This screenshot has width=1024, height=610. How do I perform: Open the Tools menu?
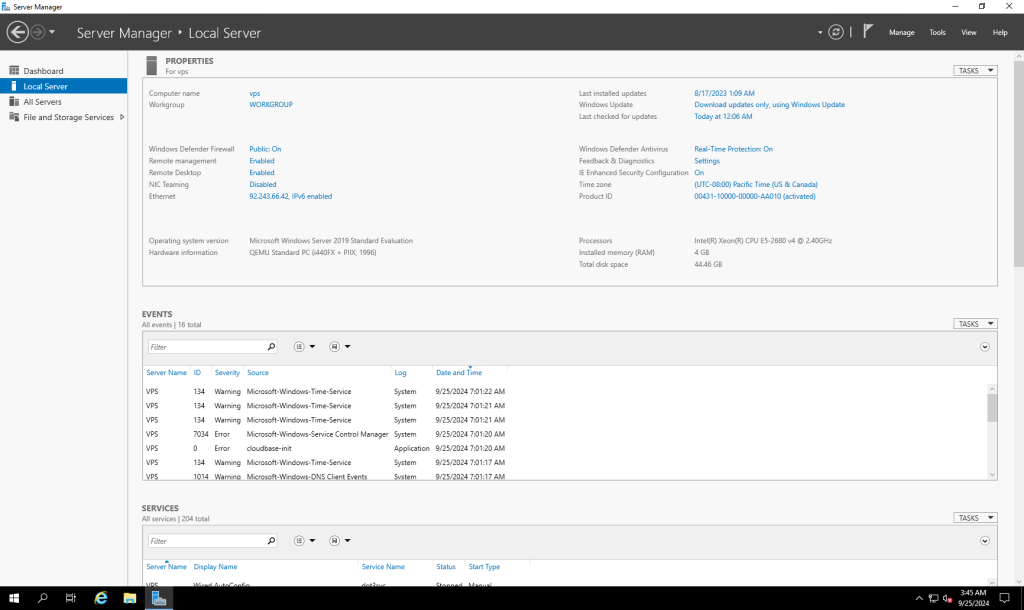[x=937, y=32]
